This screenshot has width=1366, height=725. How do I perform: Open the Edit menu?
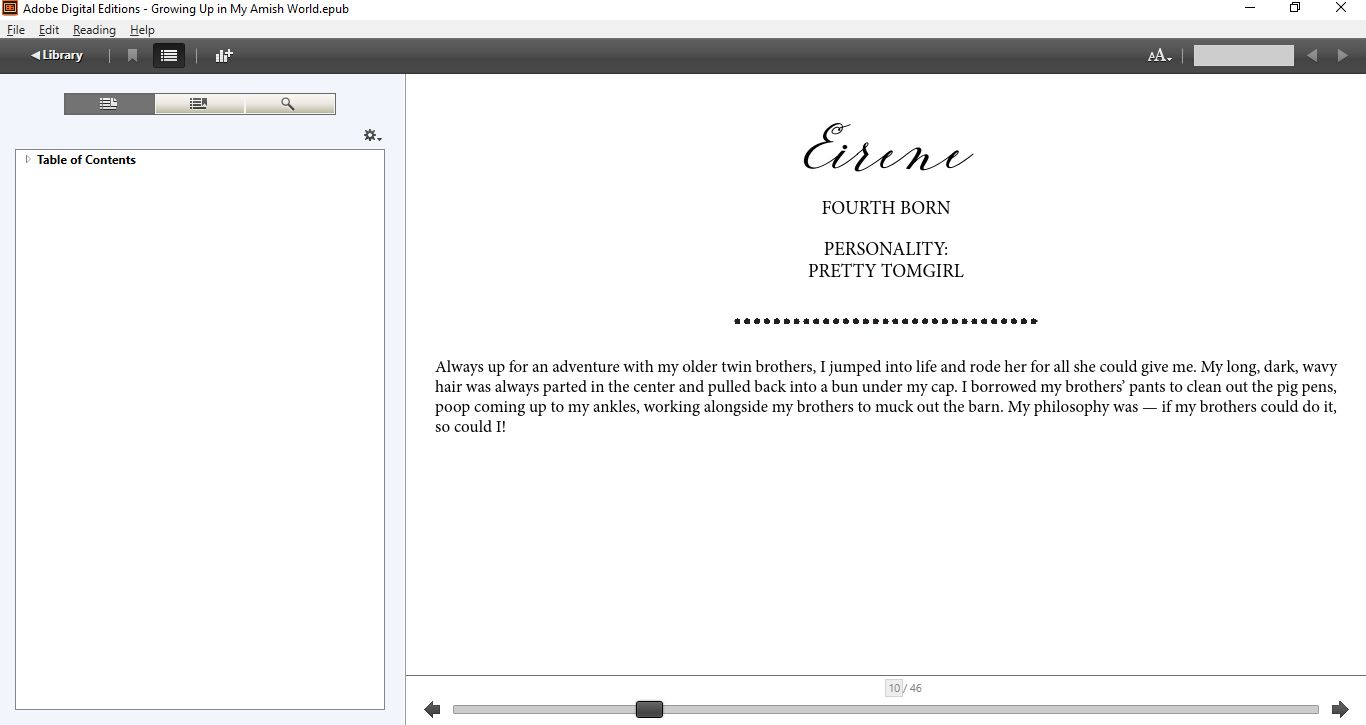49,30
